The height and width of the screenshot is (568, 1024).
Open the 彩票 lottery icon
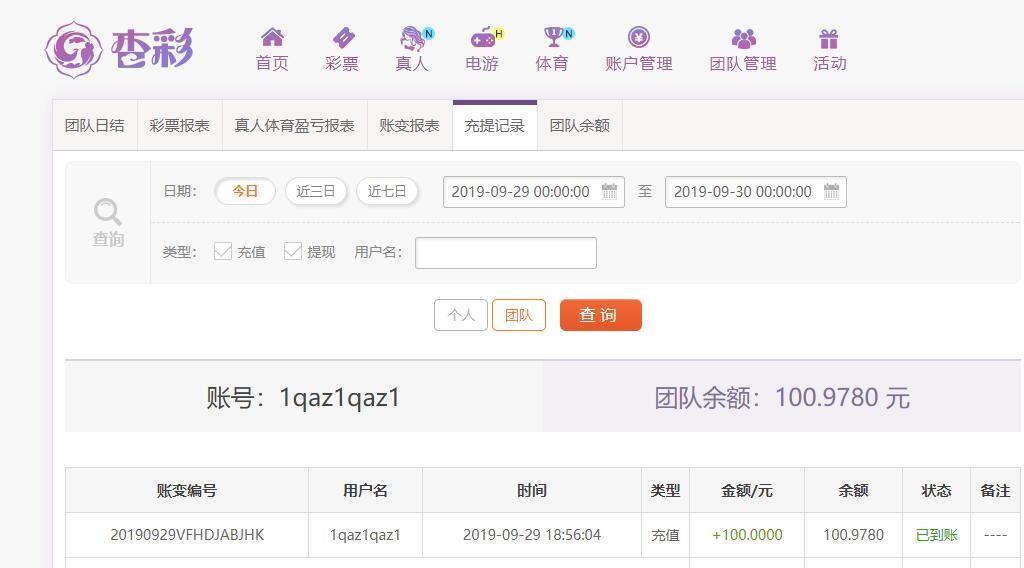pos(343,38)
